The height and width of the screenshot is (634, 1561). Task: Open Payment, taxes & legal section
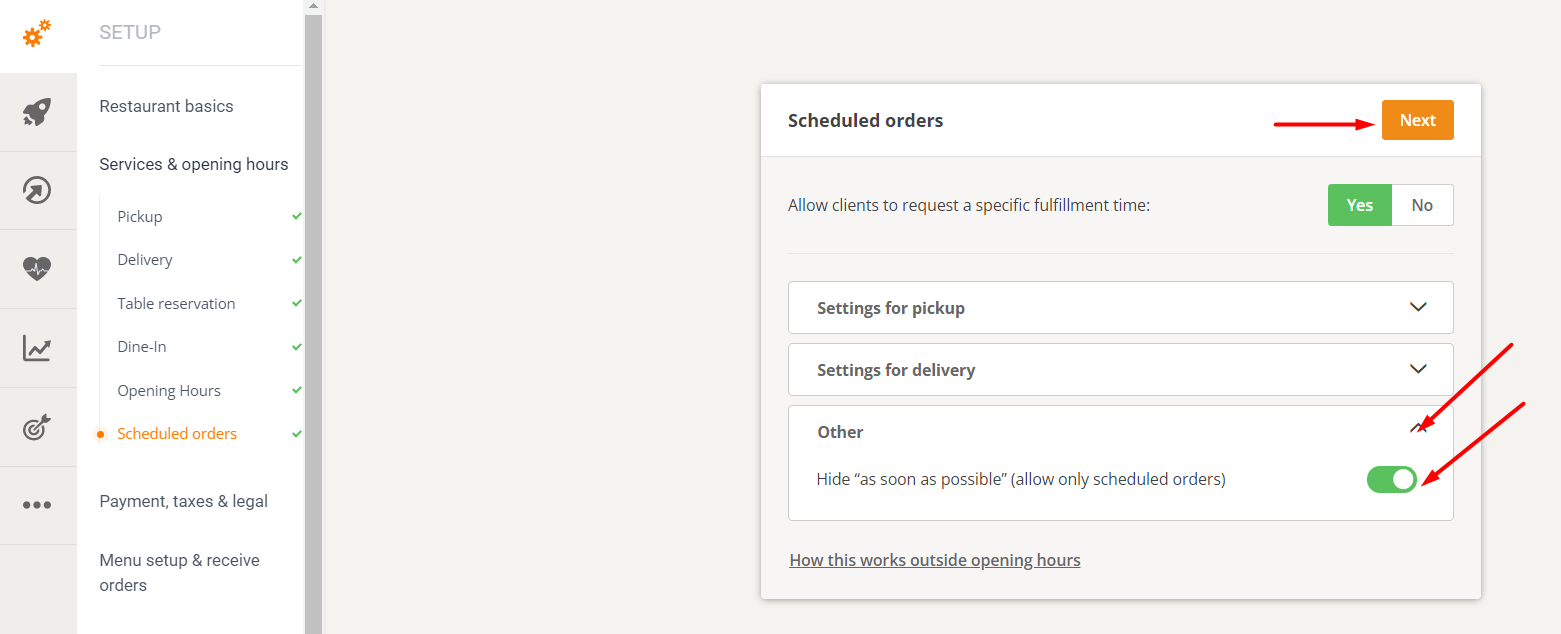click(183, 501)
